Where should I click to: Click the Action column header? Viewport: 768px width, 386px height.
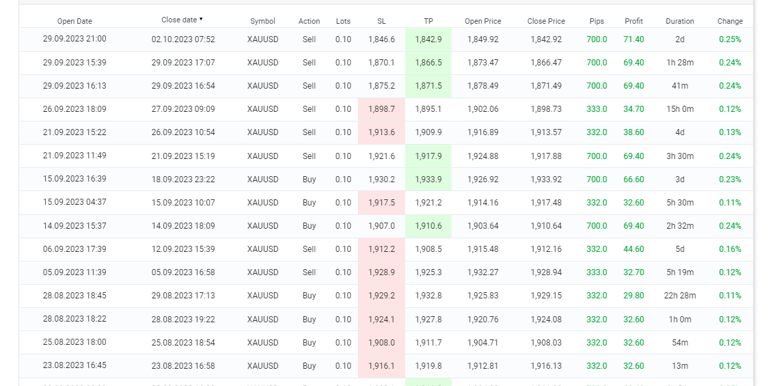point(309,21)
